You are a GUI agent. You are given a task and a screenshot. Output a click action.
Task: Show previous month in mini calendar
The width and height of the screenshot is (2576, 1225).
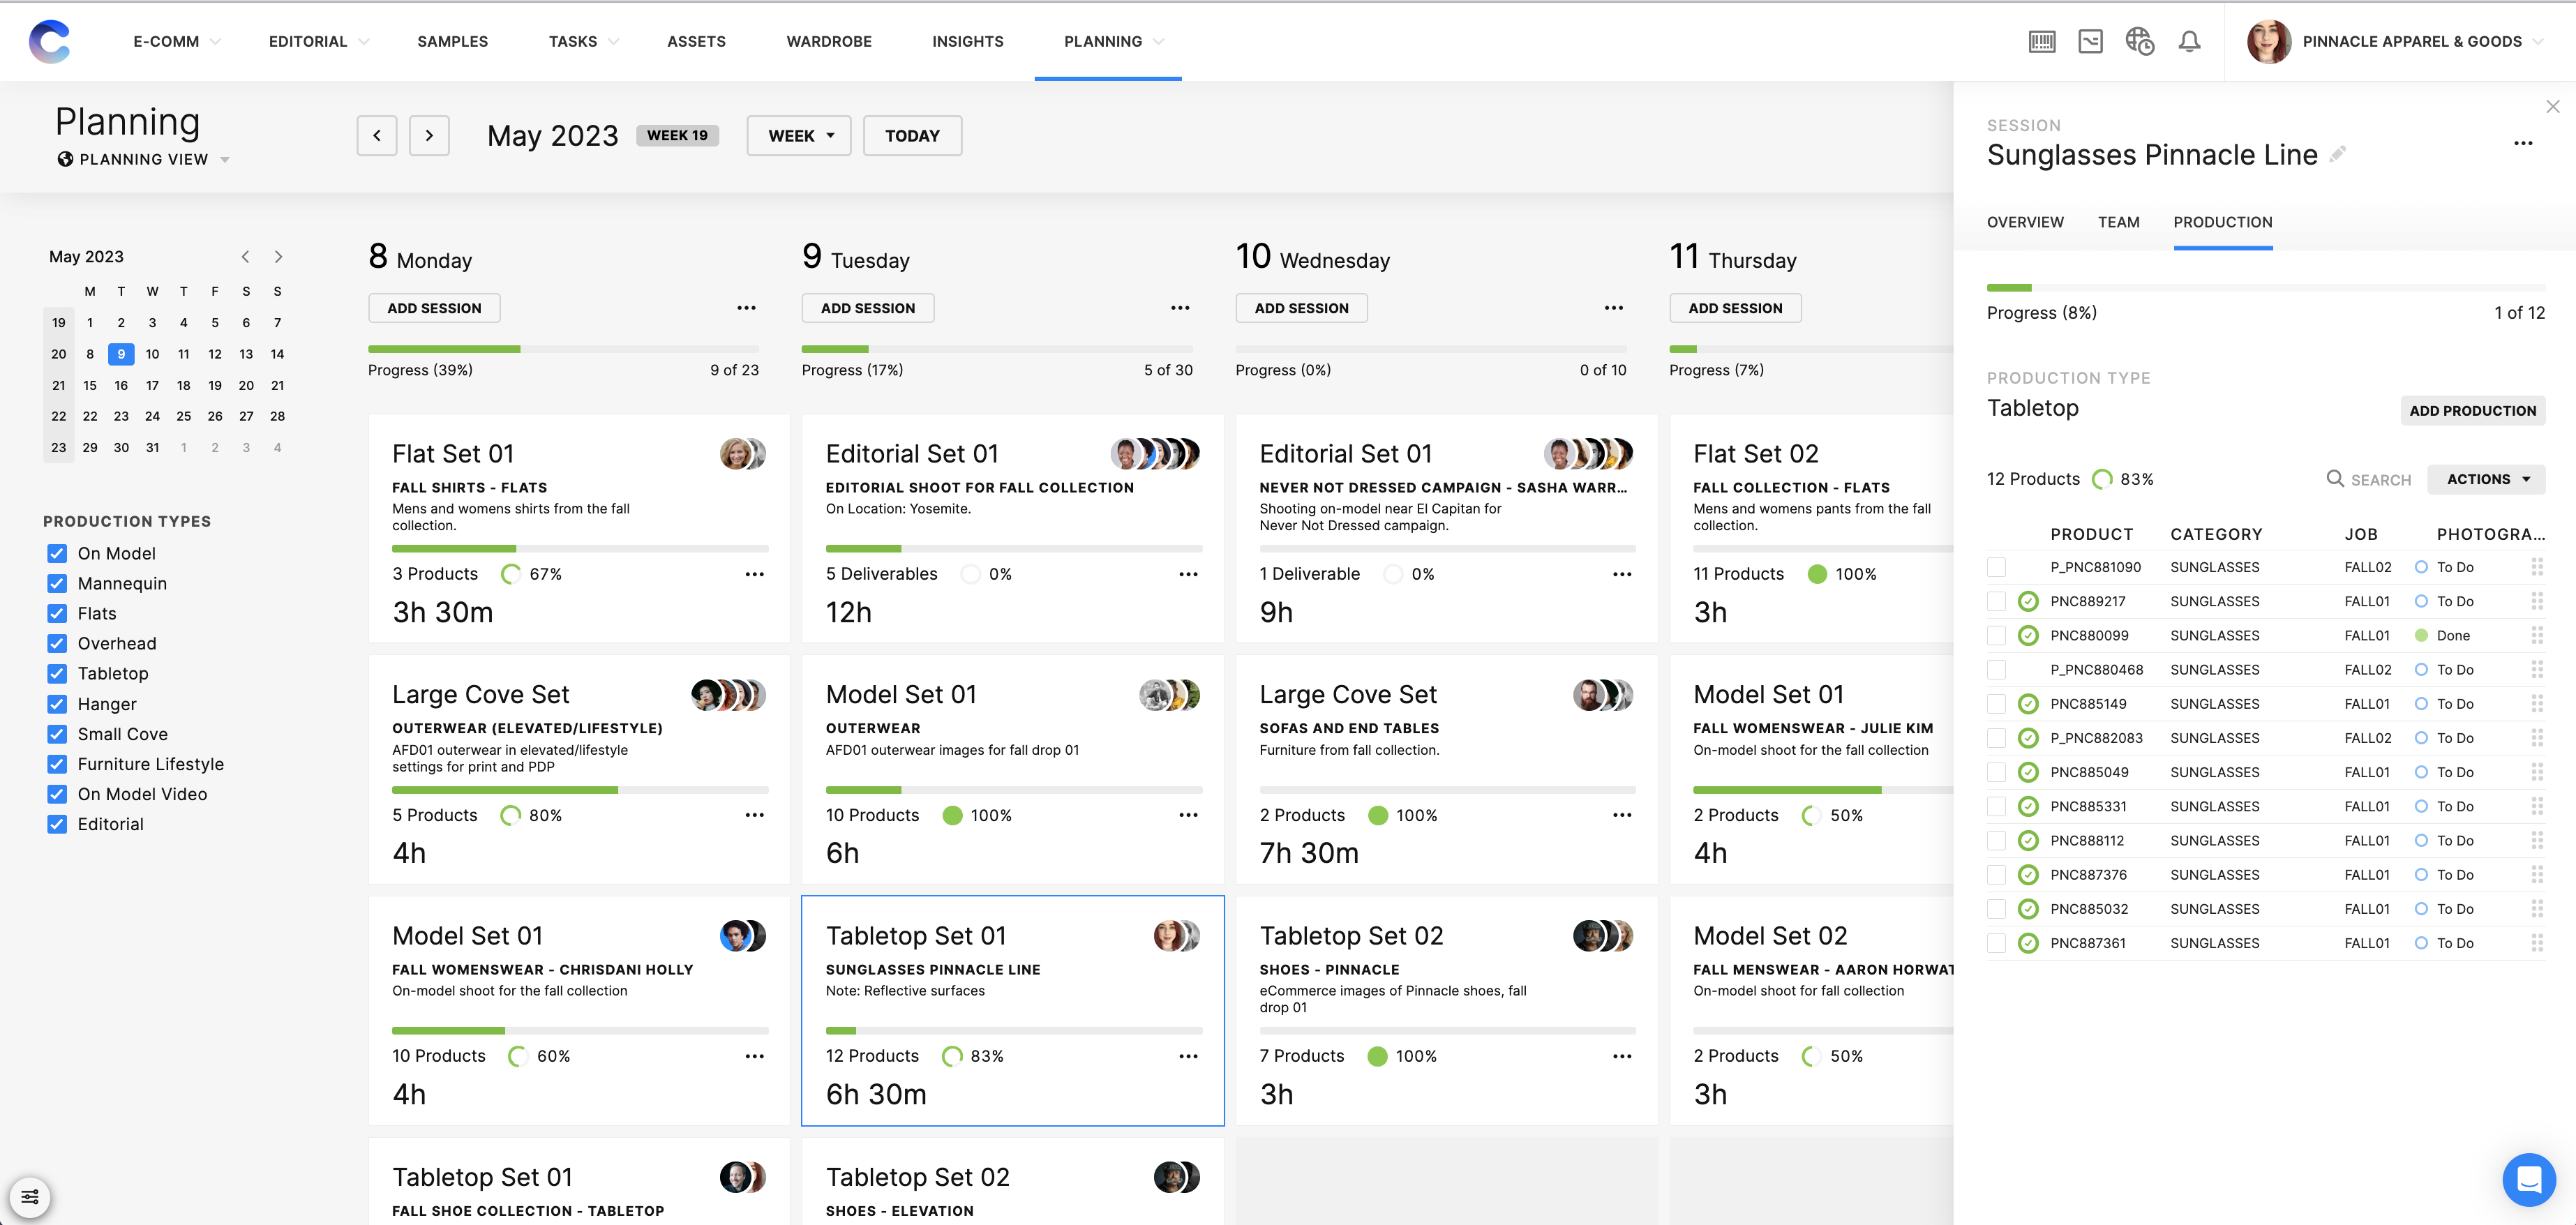pos(245,257)
